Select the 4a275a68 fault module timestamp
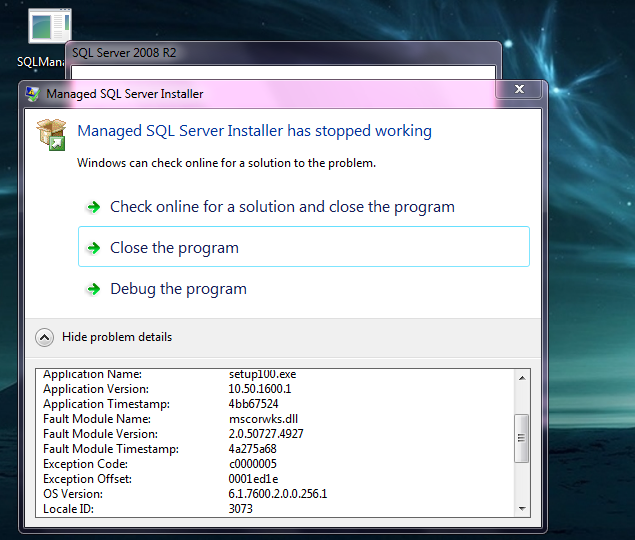Screen dimensions: 635x540 (253, 449)
